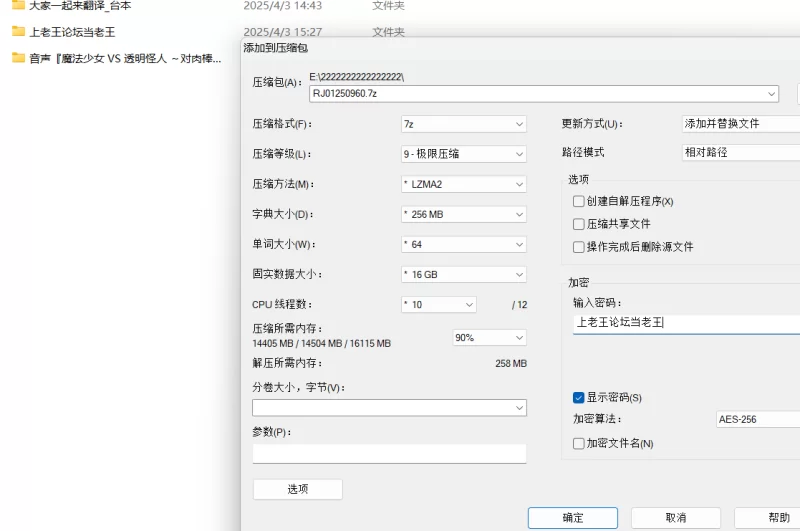Click folder icon of 音声『魔法少女 VS 透明怪人
This screenshot has height=531, width=800.
point(18,58)
